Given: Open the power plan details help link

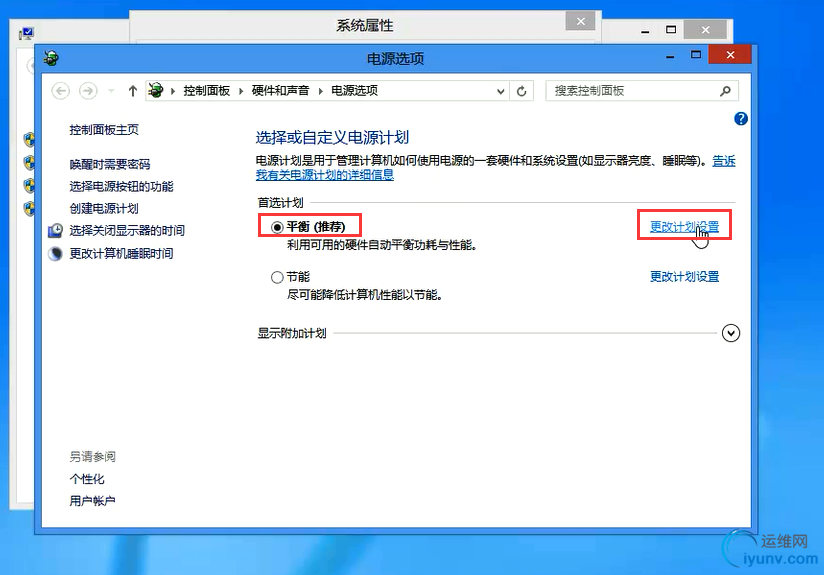Looking at the screenshot, I should 325,175.
